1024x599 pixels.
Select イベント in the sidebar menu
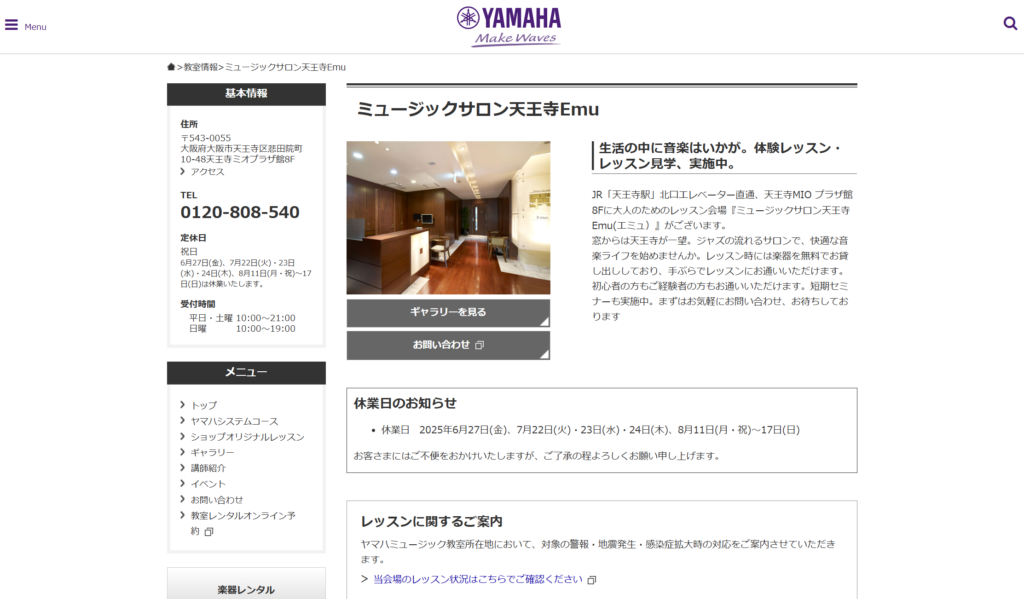(208, 484)
